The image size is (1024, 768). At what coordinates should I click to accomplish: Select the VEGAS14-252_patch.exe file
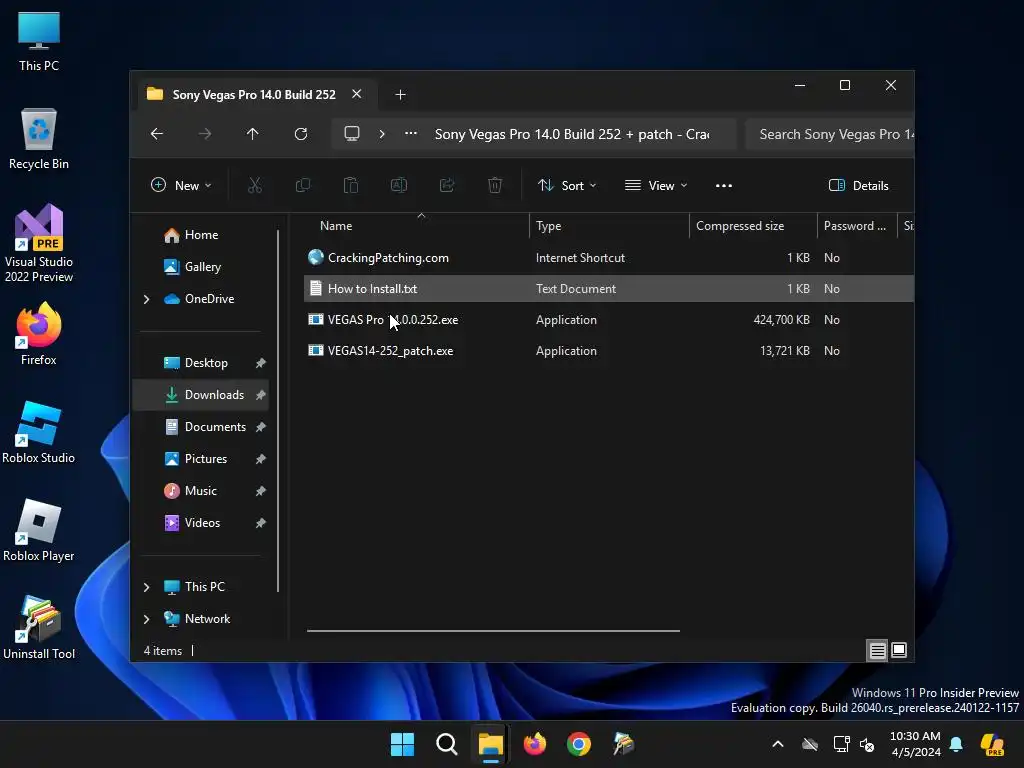click(x=390, y=351)
